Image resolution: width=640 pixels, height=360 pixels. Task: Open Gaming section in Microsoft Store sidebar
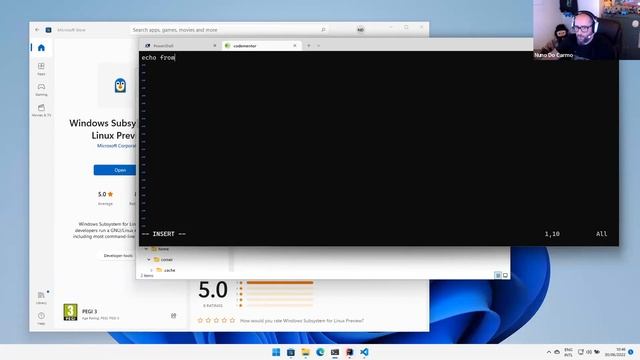coord(41,89)
